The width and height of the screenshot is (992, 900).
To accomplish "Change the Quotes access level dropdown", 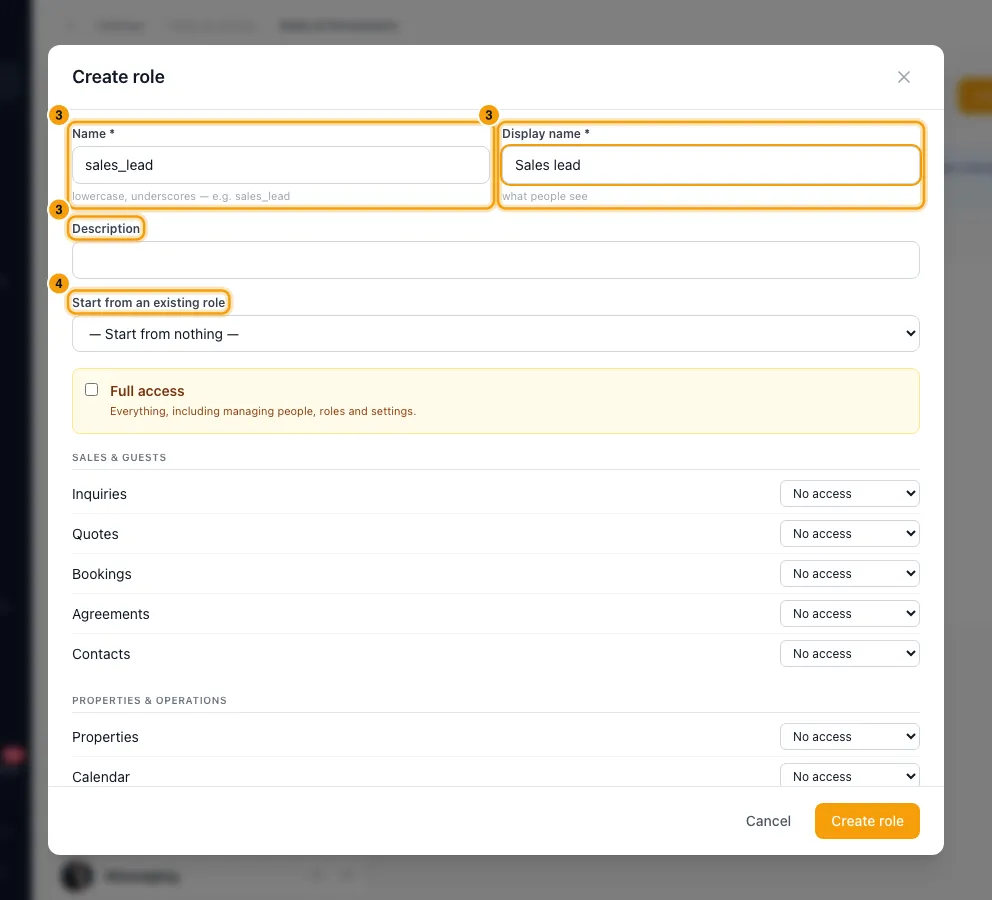I will (849, 534).
